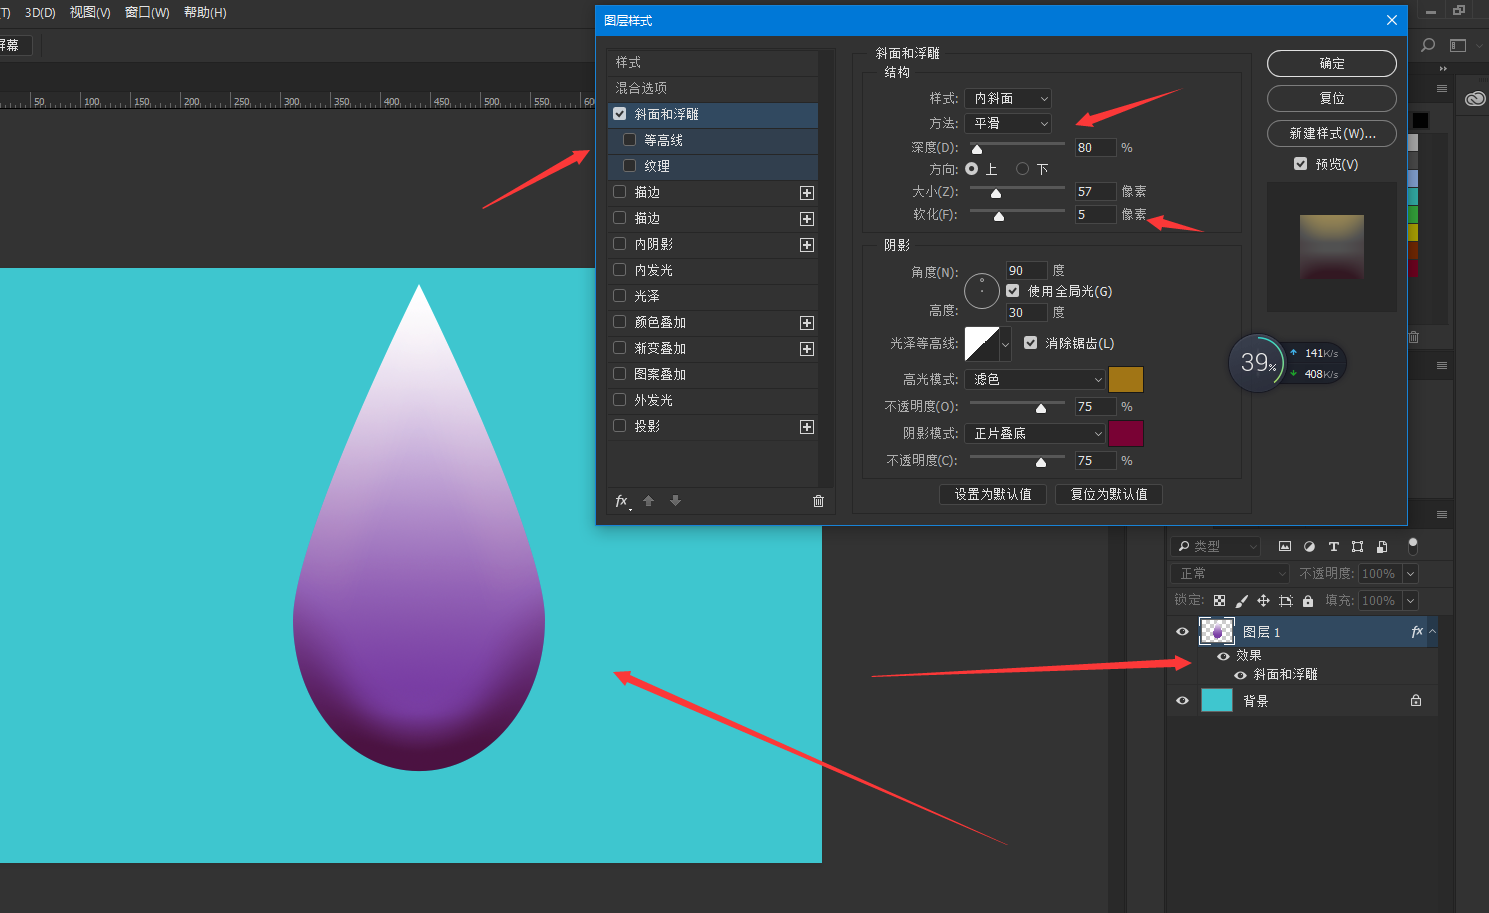1489x913 pixels.
Task: Open the 窗口(W) menu
Action: [x=147, y=13]
